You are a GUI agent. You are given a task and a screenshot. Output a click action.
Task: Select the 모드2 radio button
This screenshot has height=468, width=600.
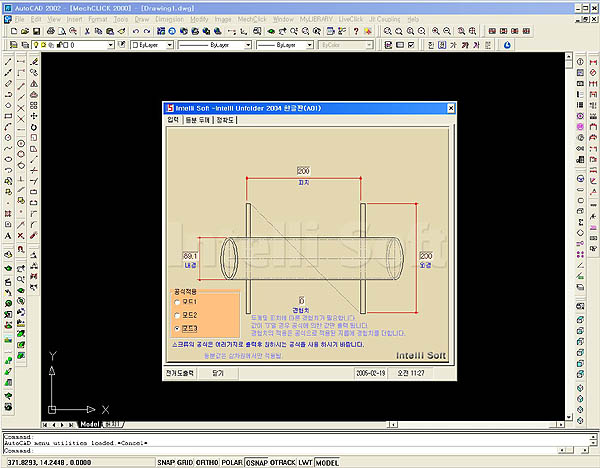pos(177,315)
